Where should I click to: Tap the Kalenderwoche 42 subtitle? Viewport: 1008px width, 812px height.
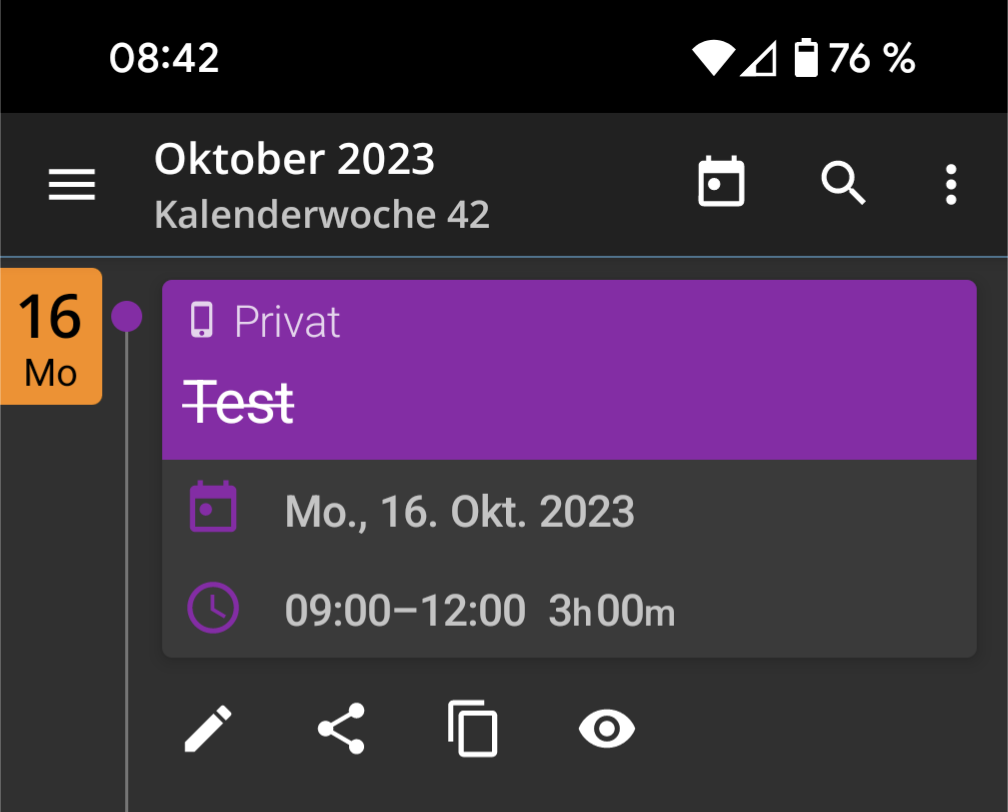321,214
